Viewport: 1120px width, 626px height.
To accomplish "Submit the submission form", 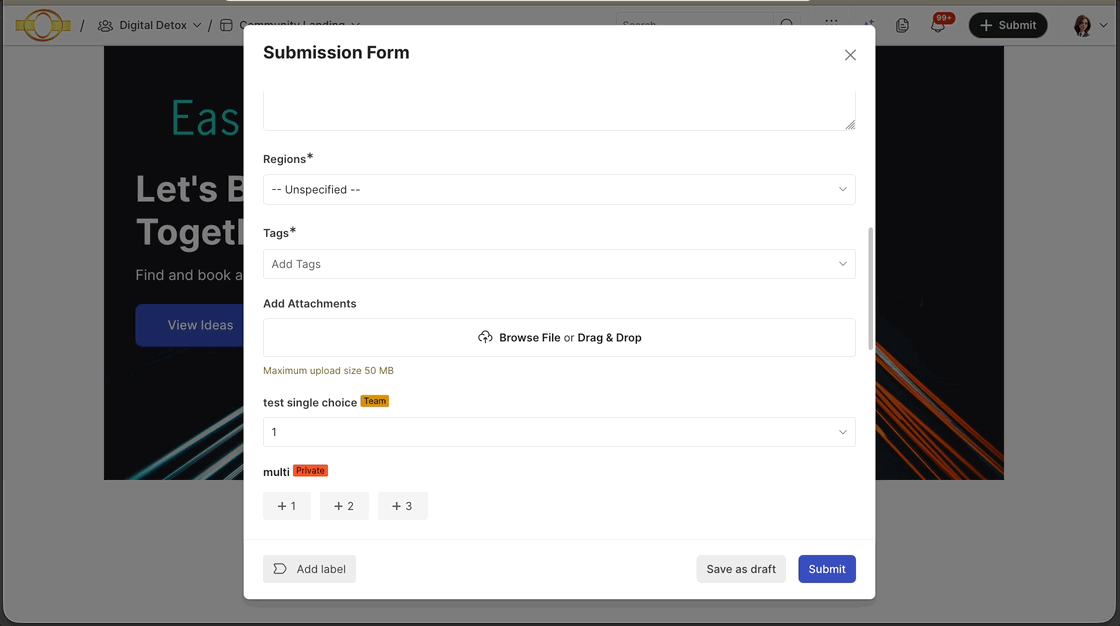I will (x=827, y=568).
